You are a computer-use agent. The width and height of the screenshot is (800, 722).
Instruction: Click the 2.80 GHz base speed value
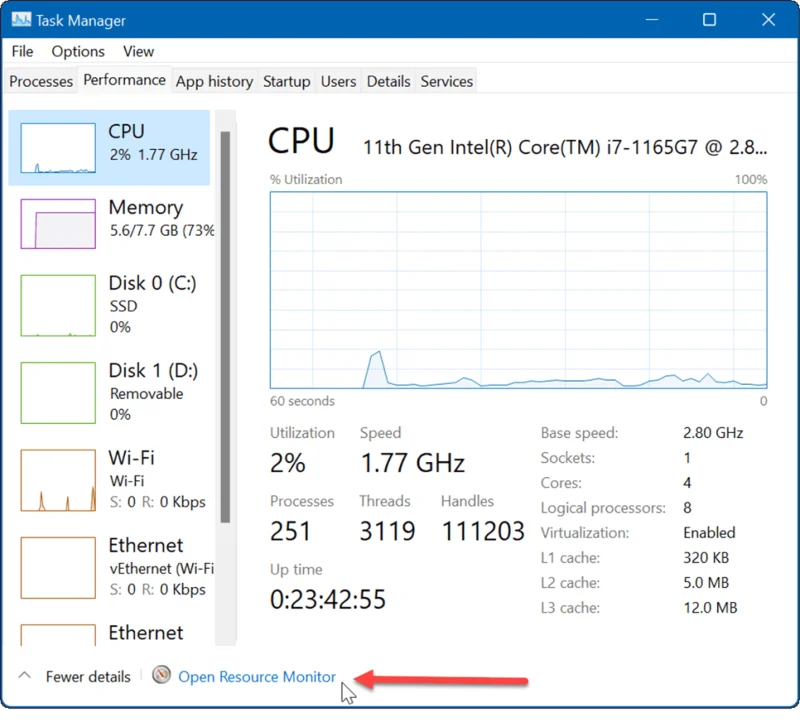pos(713,433)
